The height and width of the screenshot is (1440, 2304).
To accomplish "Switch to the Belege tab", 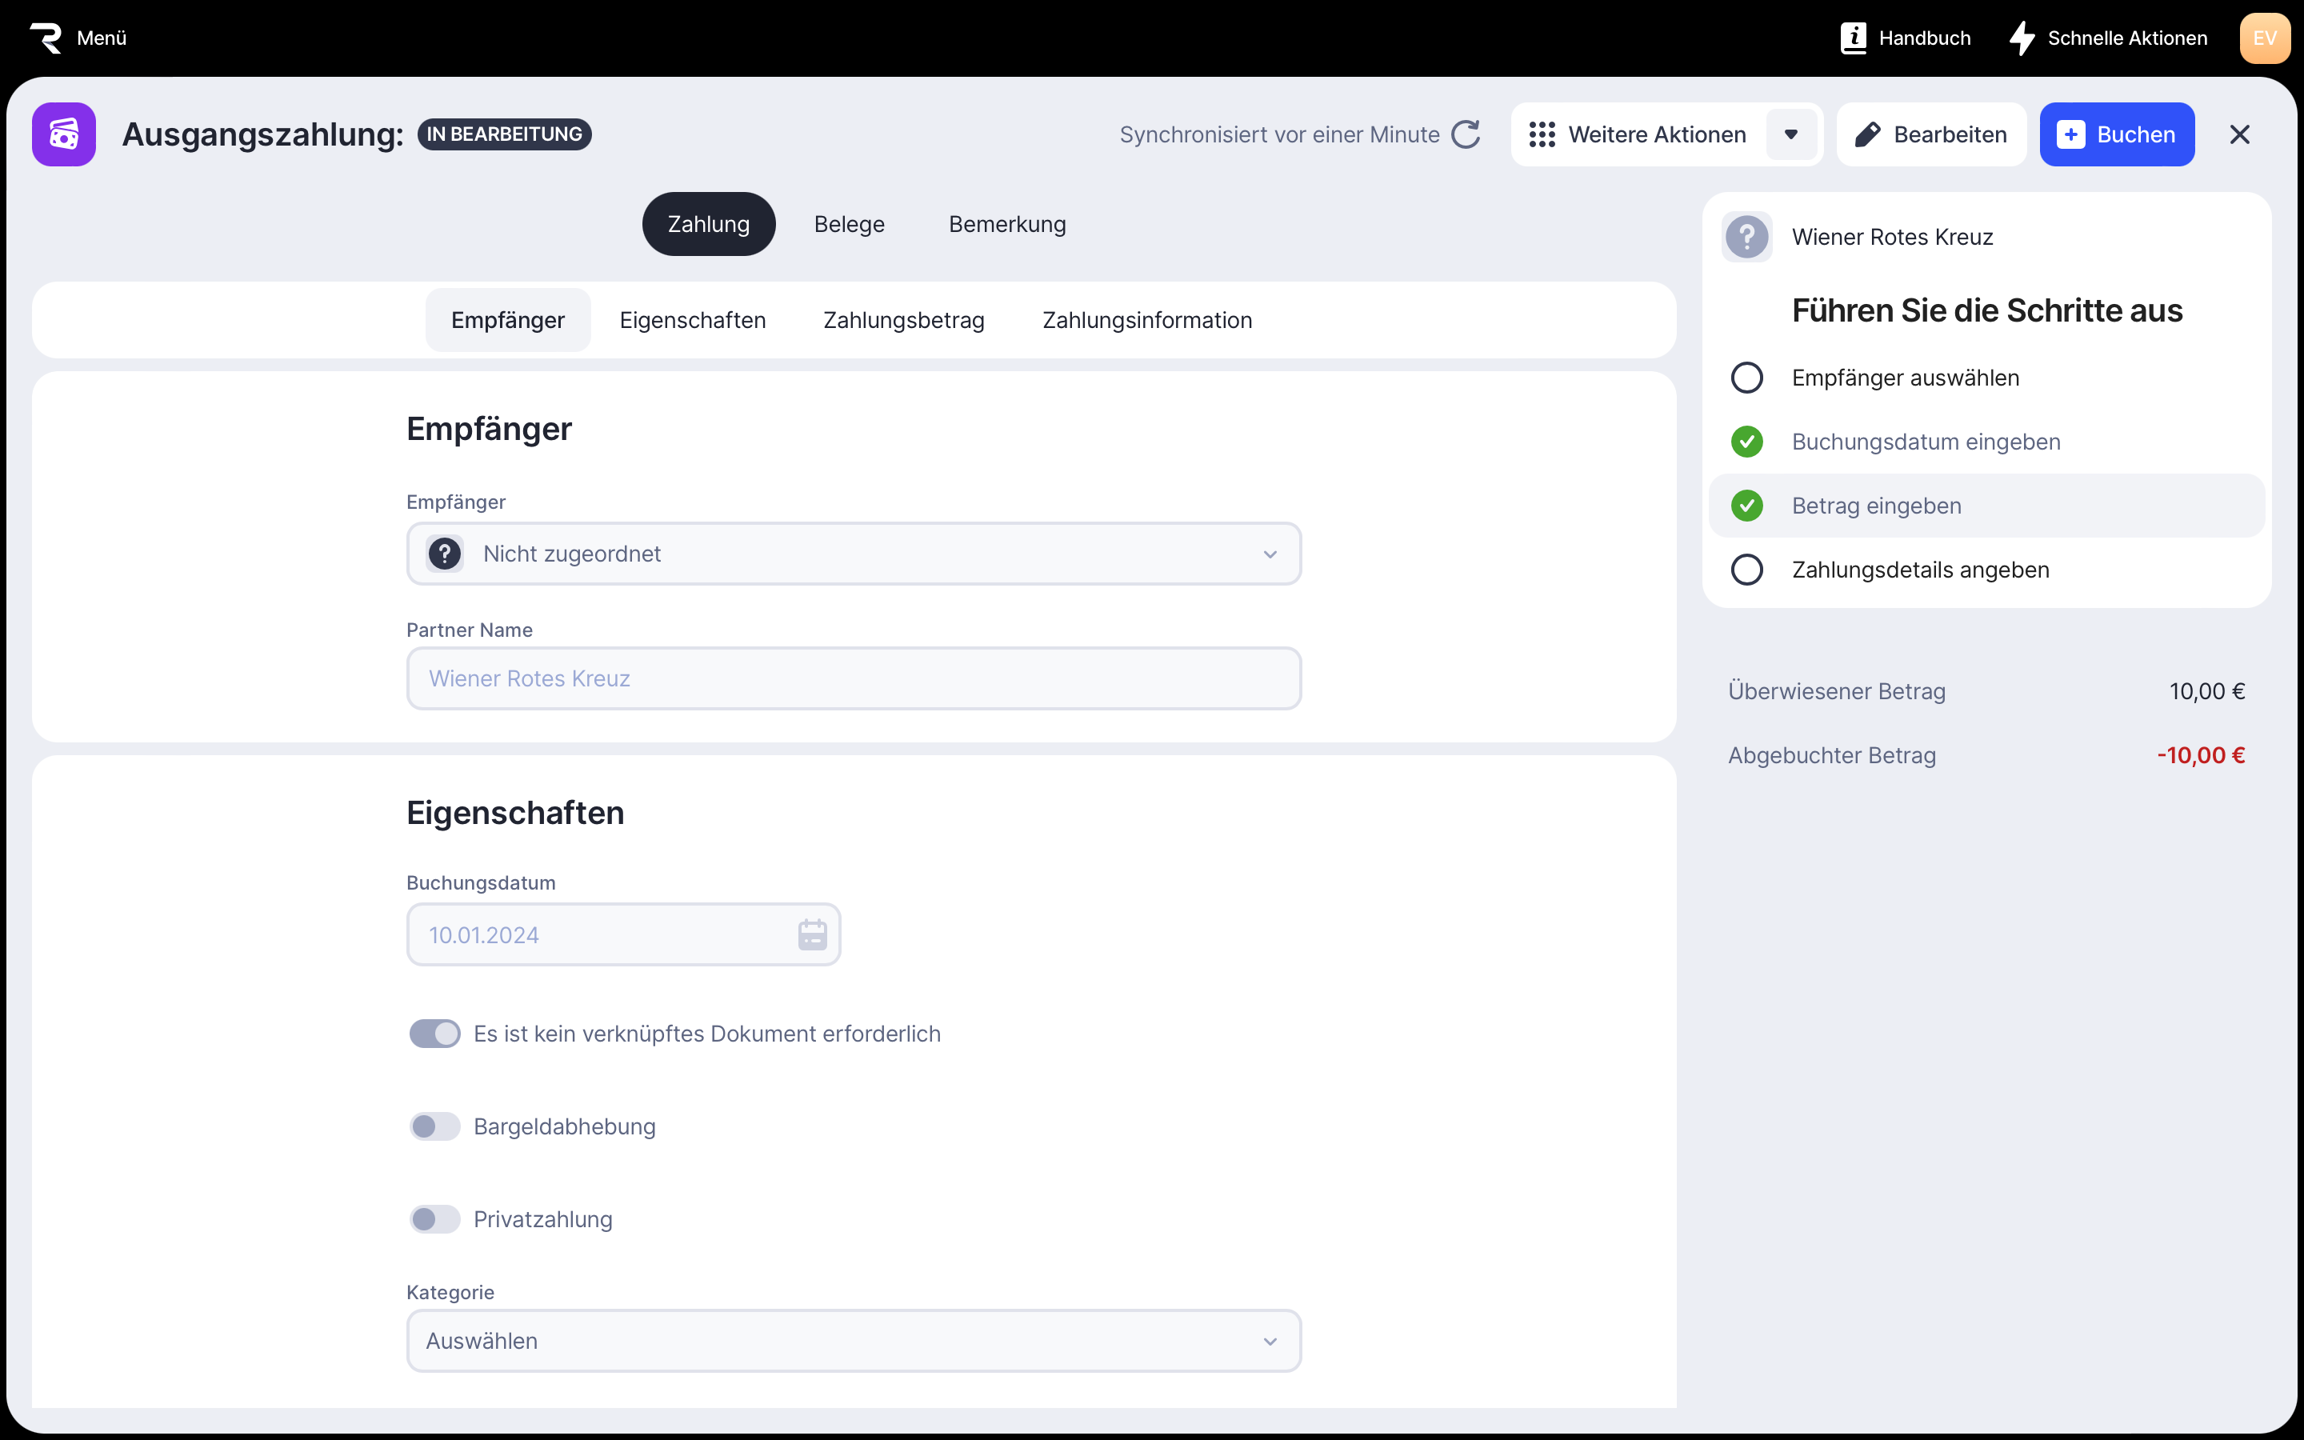I will pyautogui.click(x=849, y=224).
